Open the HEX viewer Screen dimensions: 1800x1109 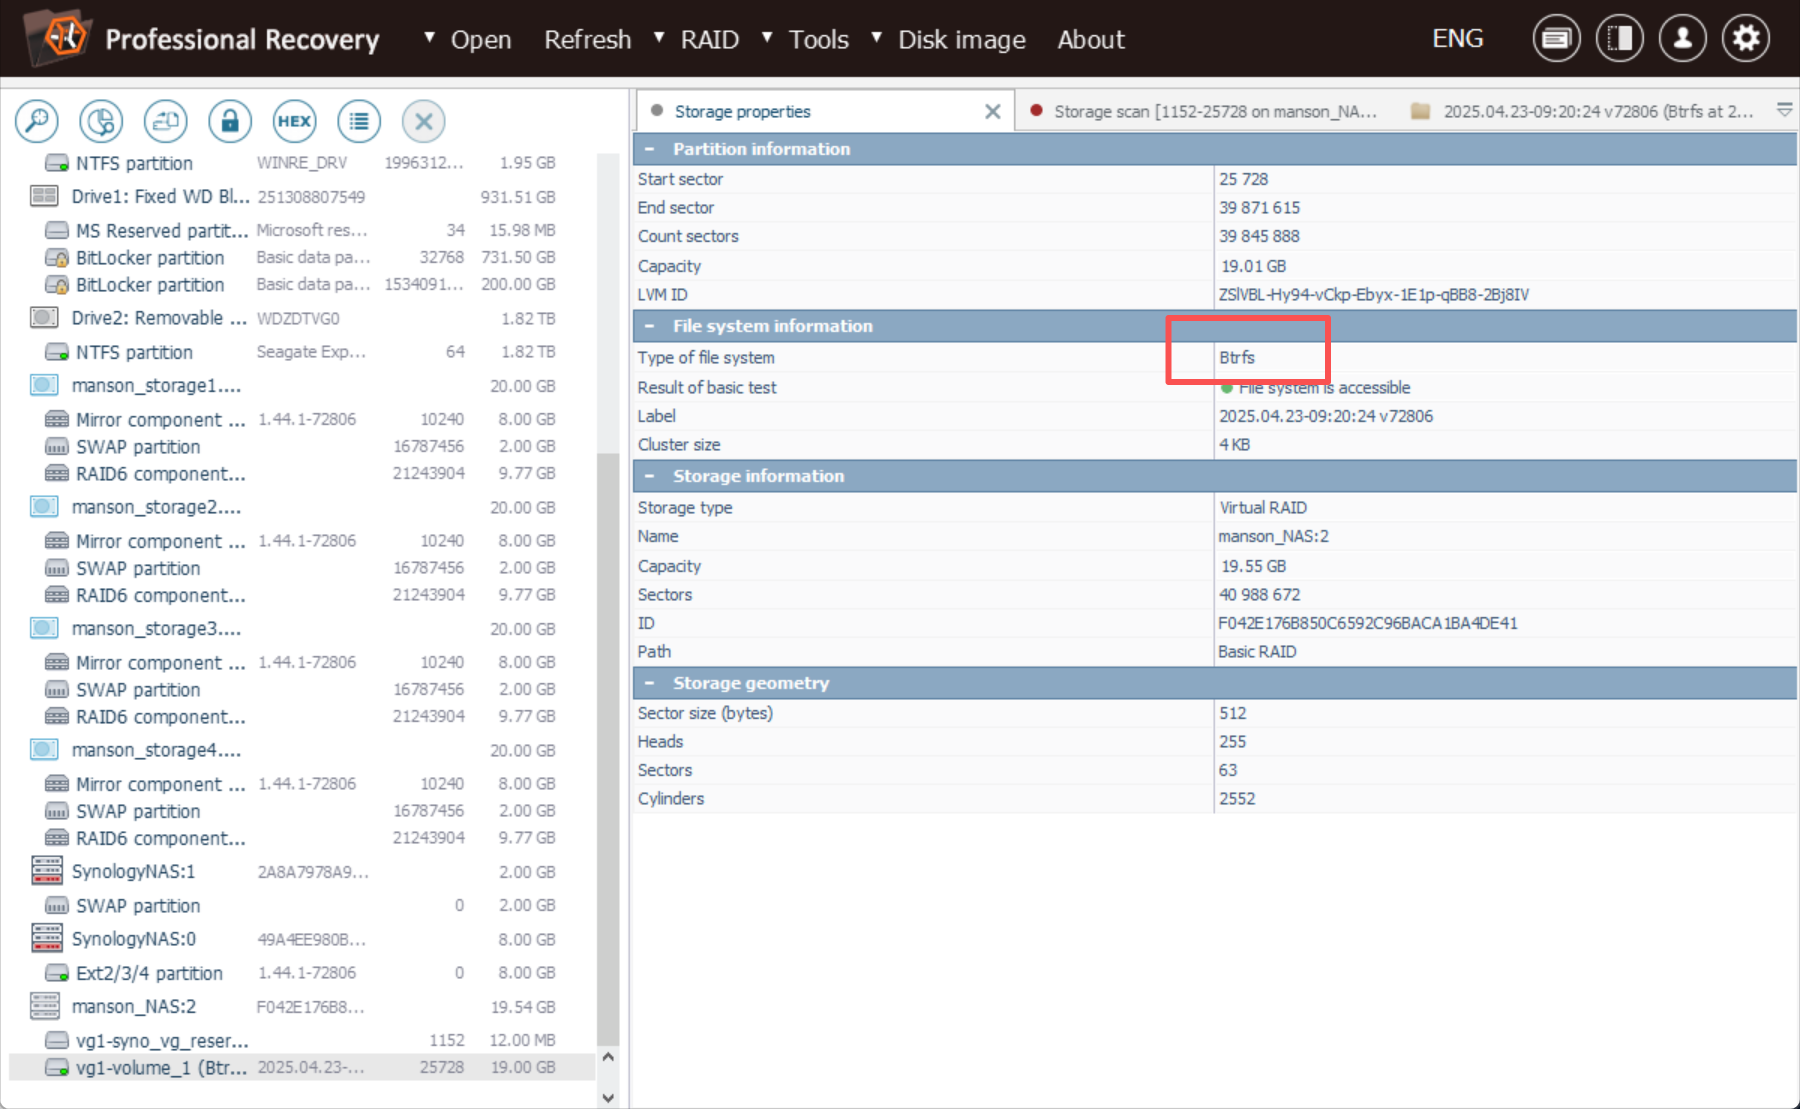(x=294, y=121)
